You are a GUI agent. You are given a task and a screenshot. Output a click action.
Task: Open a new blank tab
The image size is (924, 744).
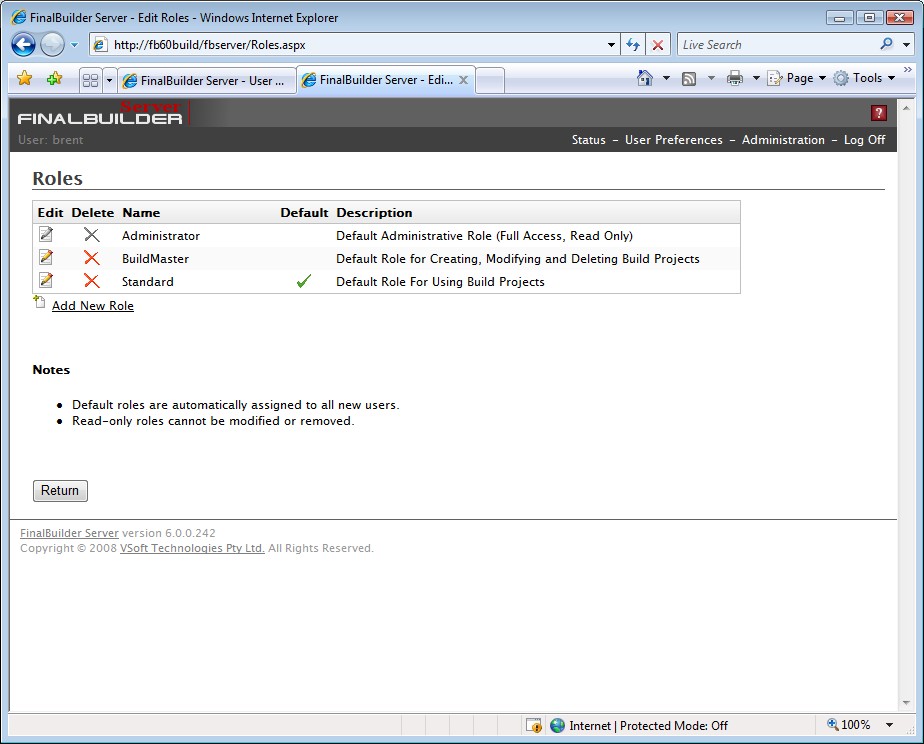pos(490,81)
